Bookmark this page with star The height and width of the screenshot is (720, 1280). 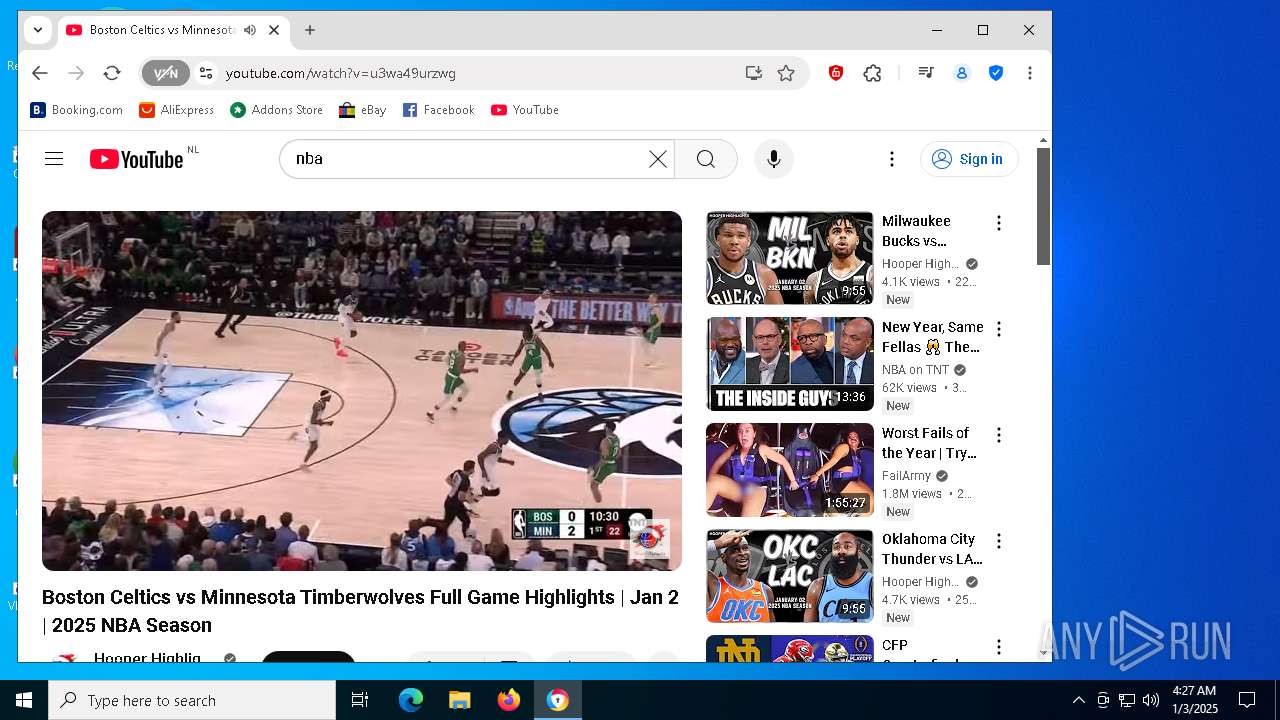click(786, 73)
